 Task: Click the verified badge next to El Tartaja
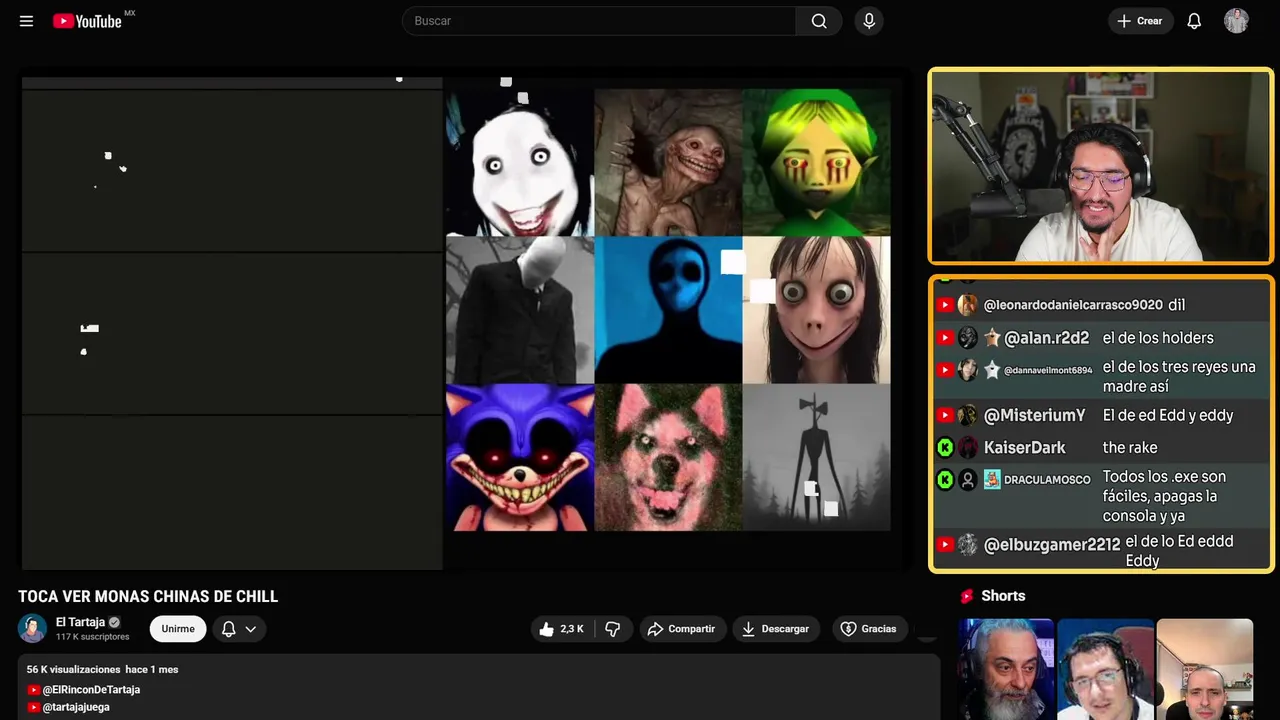click(114, 622)
